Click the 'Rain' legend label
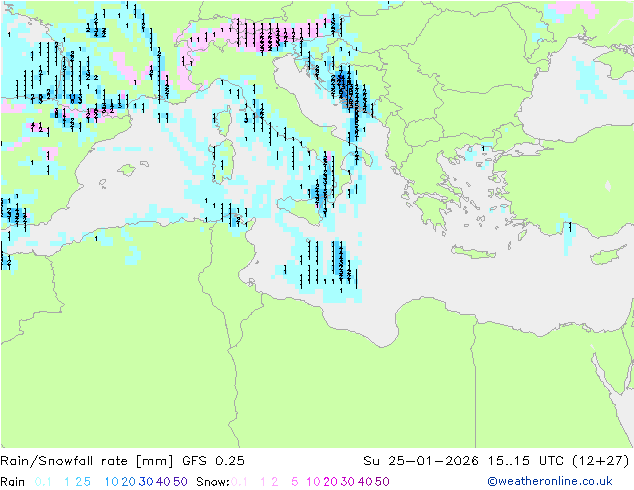634x490 pixels. click(x=13, y=482)
